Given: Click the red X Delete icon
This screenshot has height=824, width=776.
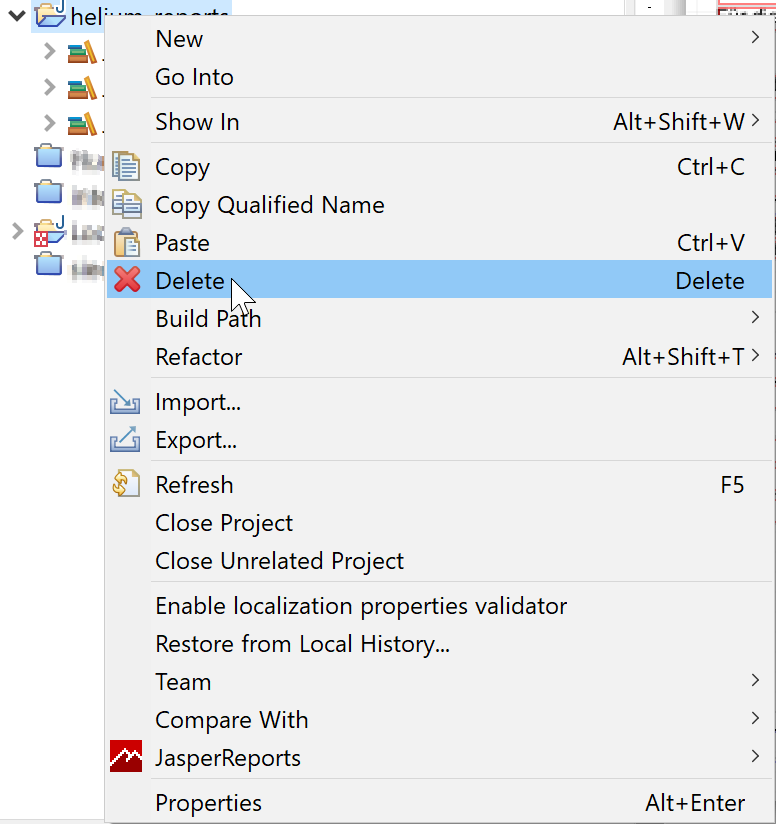Looking at the screenshot, I should 126,281.
